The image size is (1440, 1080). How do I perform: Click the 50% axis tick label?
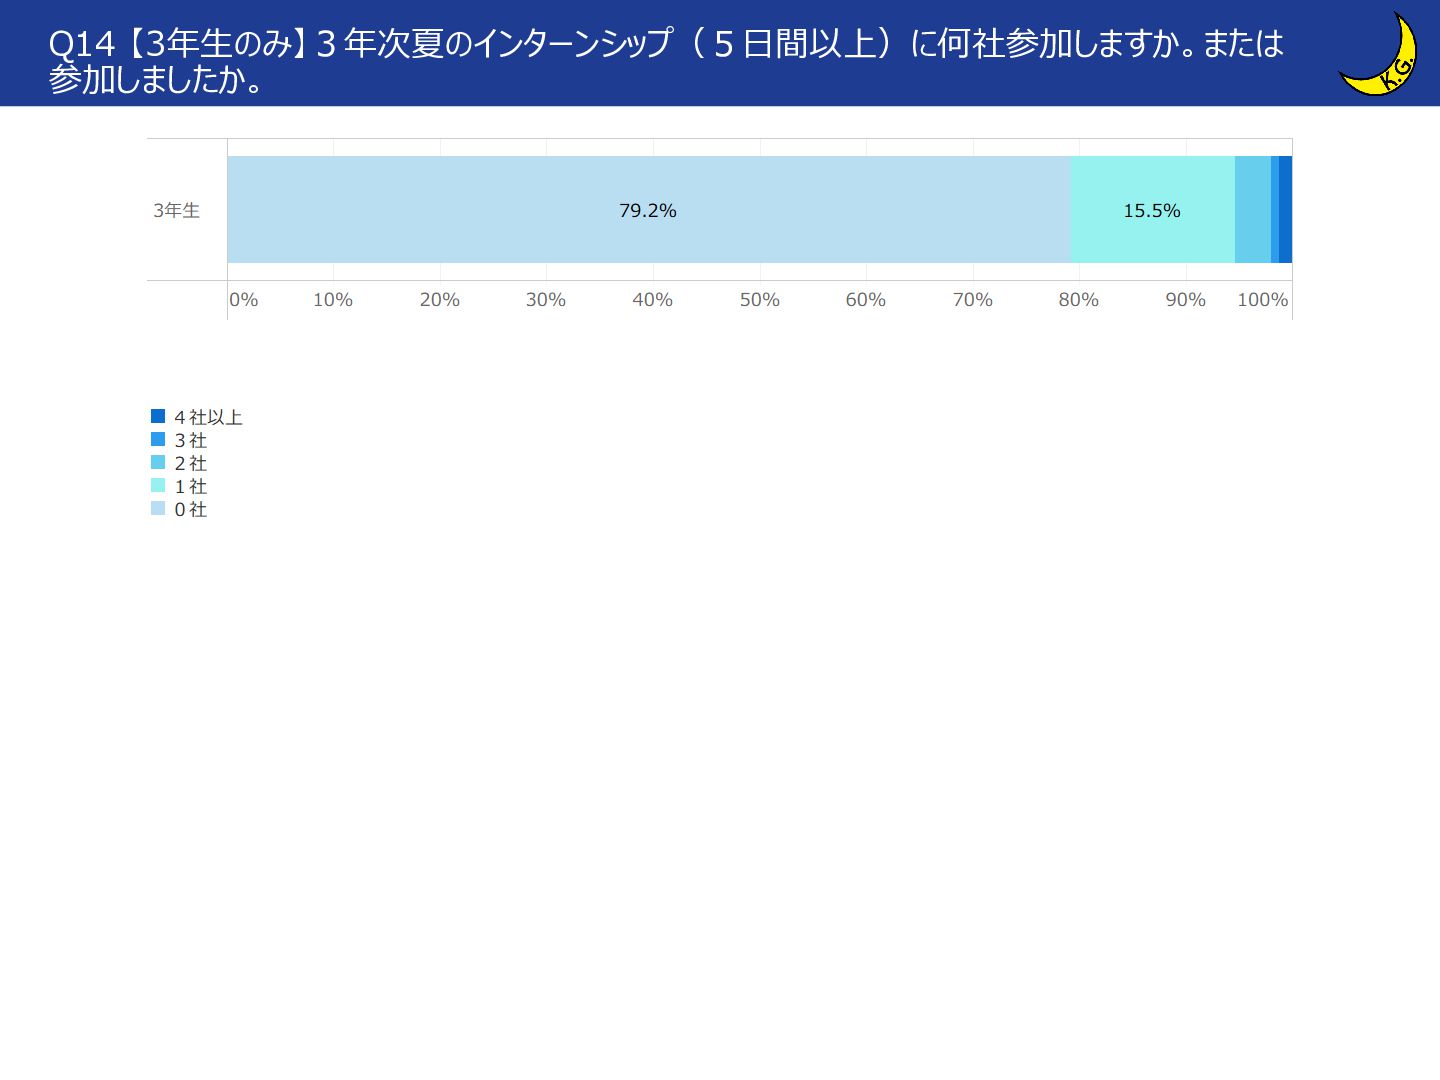(760, 300)
